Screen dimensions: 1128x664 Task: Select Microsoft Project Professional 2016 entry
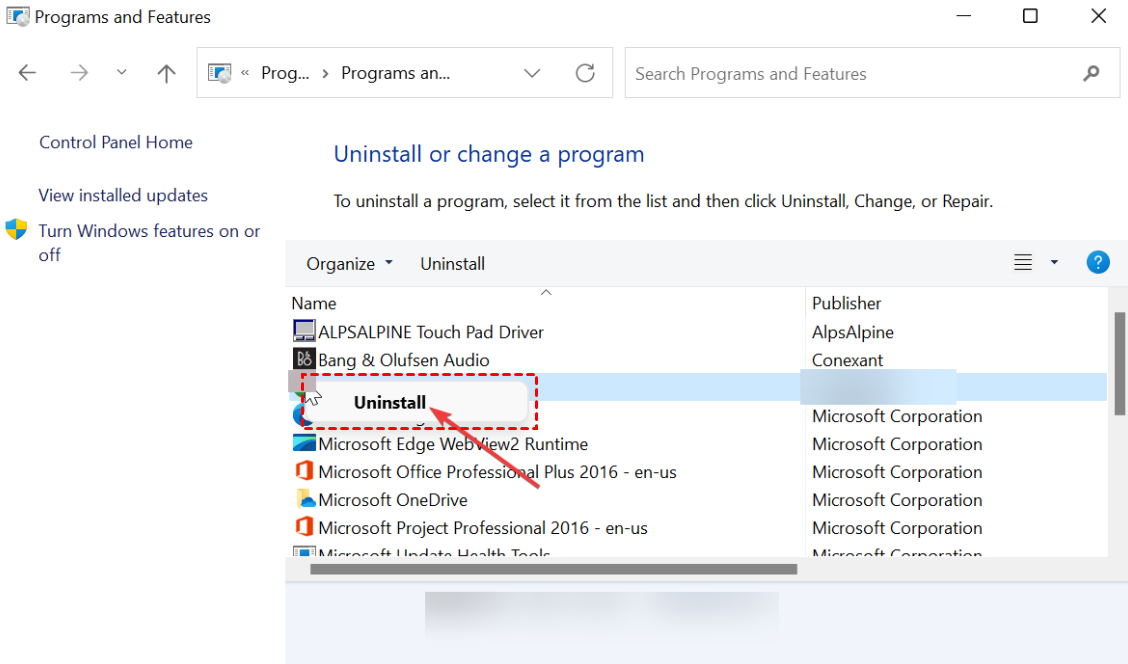483,529
